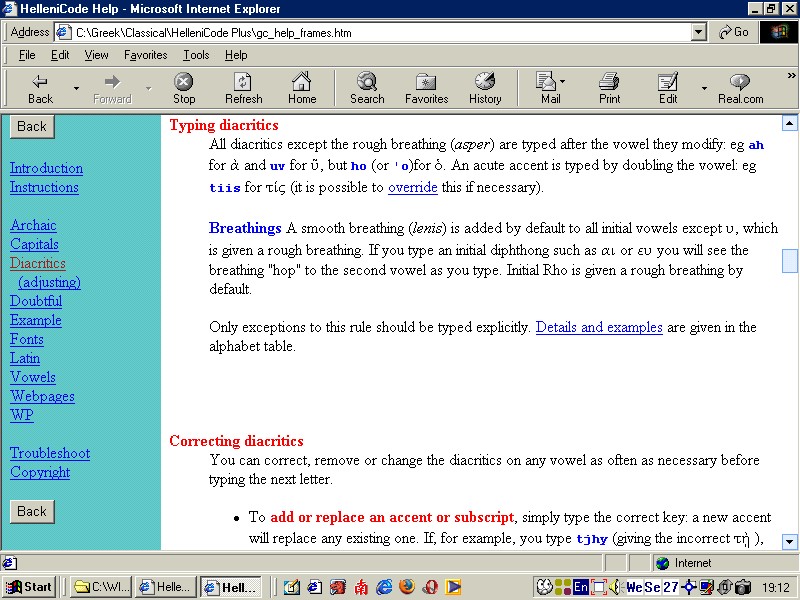Print the help document
Image resolution: width=800 pixels, height=600 pixels.
pyautogui.click(x=610, y=87)
